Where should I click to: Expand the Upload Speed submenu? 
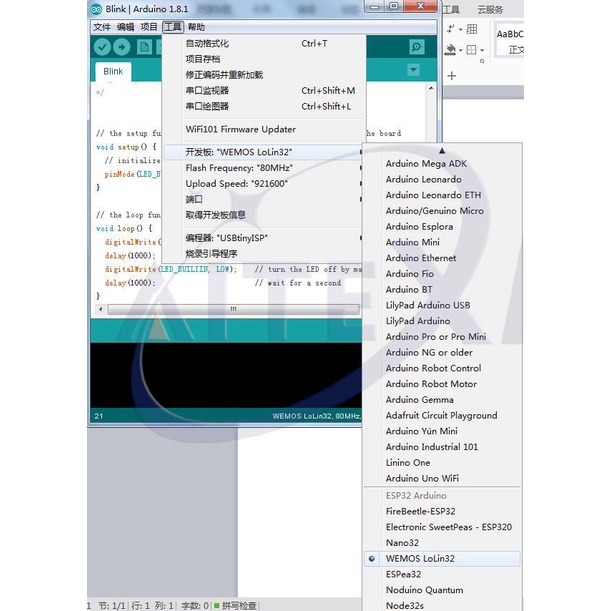(264, 184)
